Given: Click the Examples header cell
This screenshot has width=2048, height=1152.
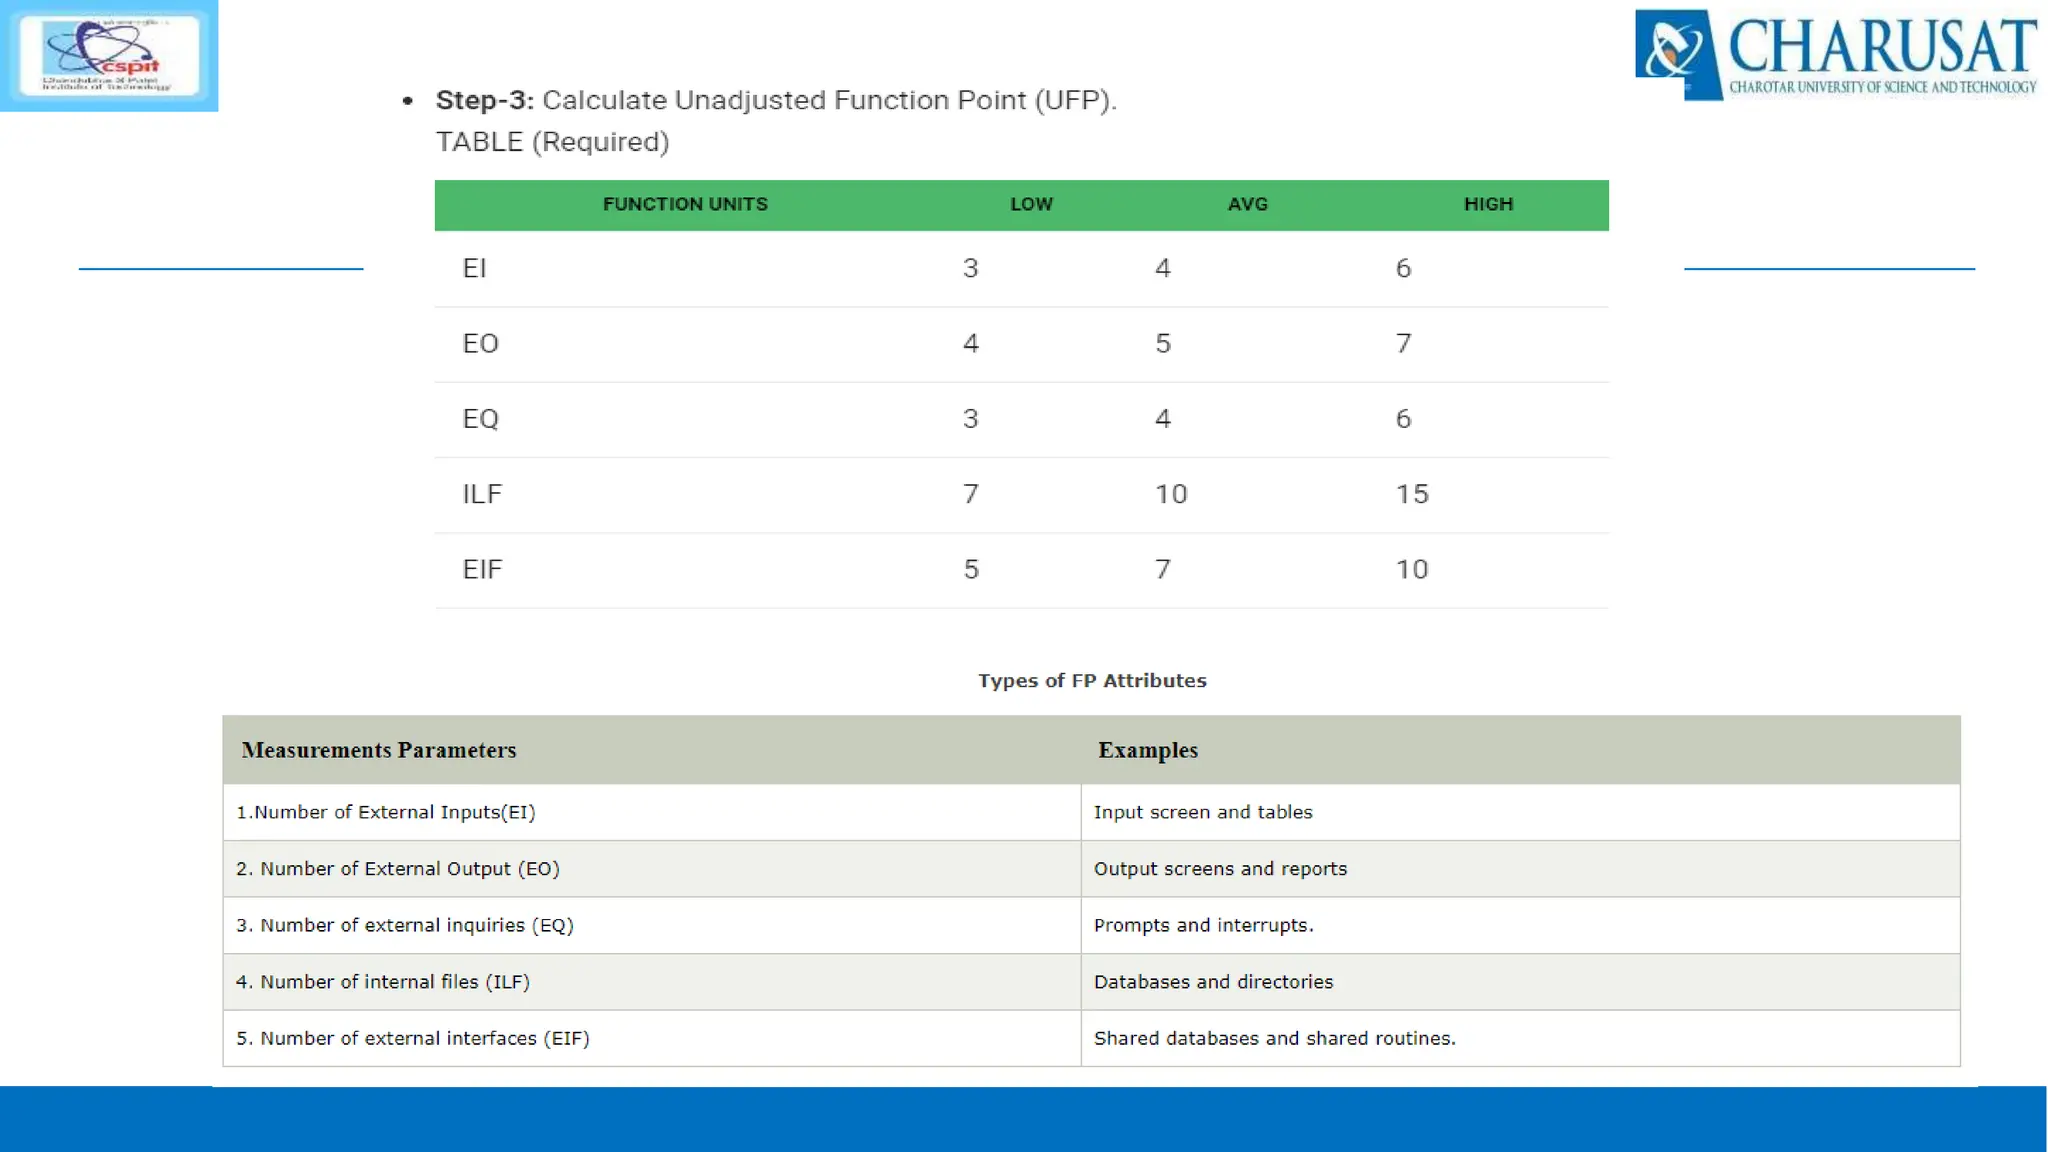Looking at the screenshot, I should point(1147,750).
